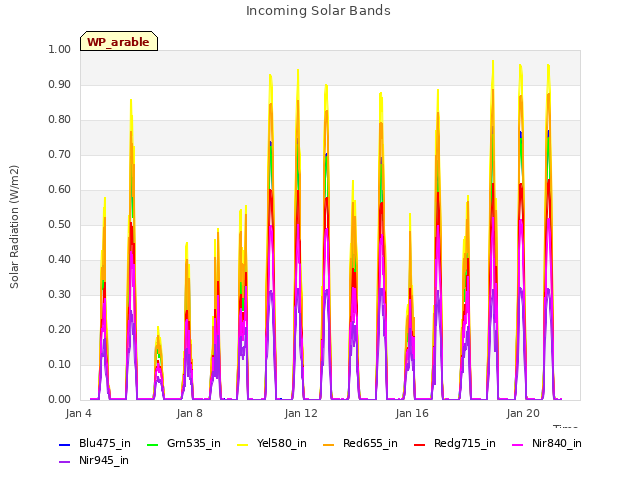Click the 0.10 y-axis tick label
640x480 pixels.
pos(60,364)
